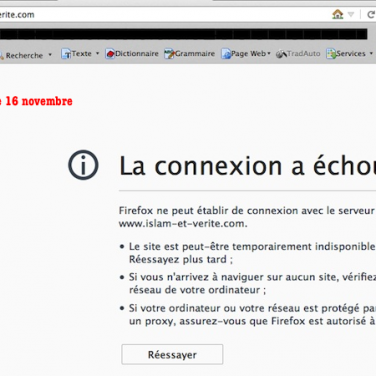Expand the Texte dropdown arrow

pyautogui.click(x=97, y=53)
